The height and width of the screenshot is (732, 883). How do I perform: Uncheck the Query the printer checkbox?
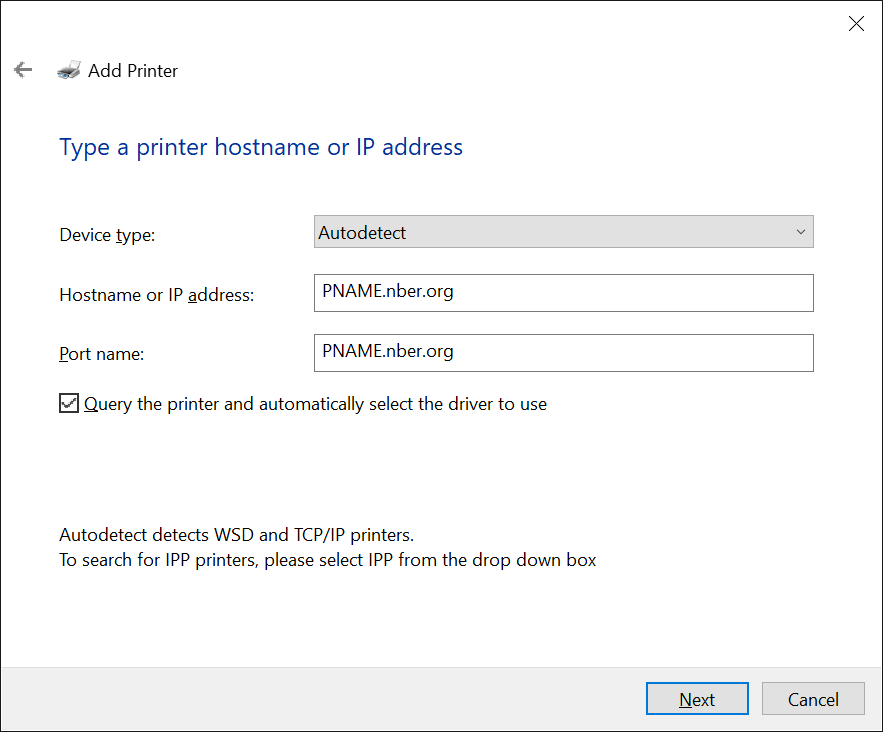click(69, 404)
